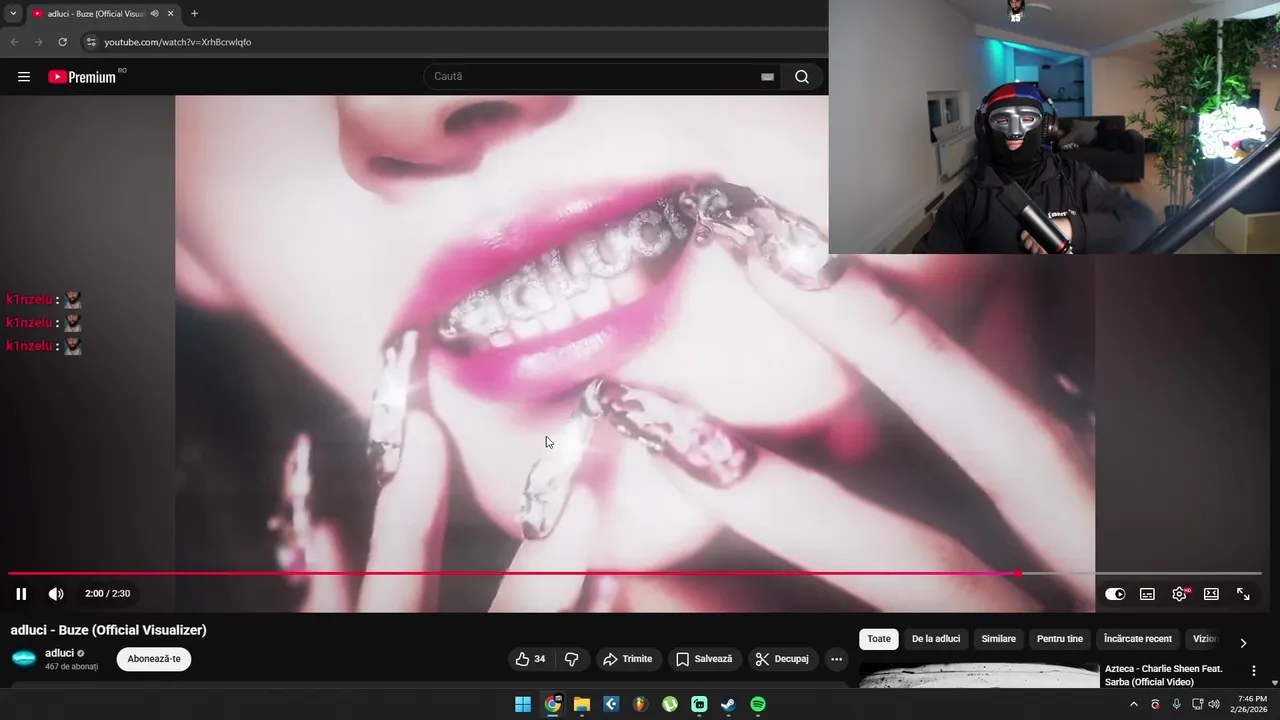Open uTorrent from the taskbar
The width and height of the screenshot is (1280, 720).
point(670,704)
